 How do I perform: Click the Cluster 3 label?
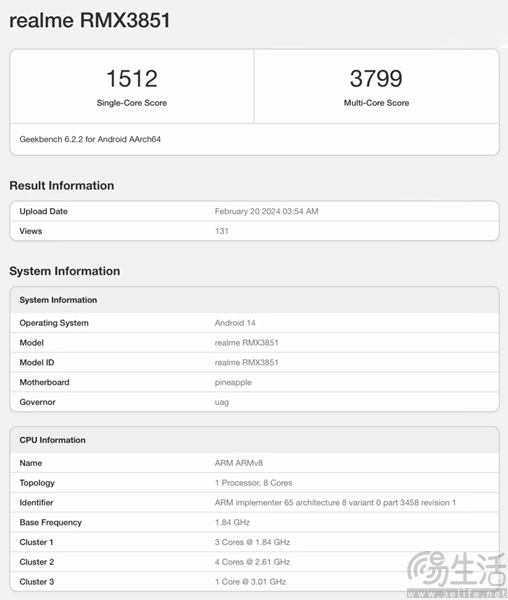(x=37, y=582)
